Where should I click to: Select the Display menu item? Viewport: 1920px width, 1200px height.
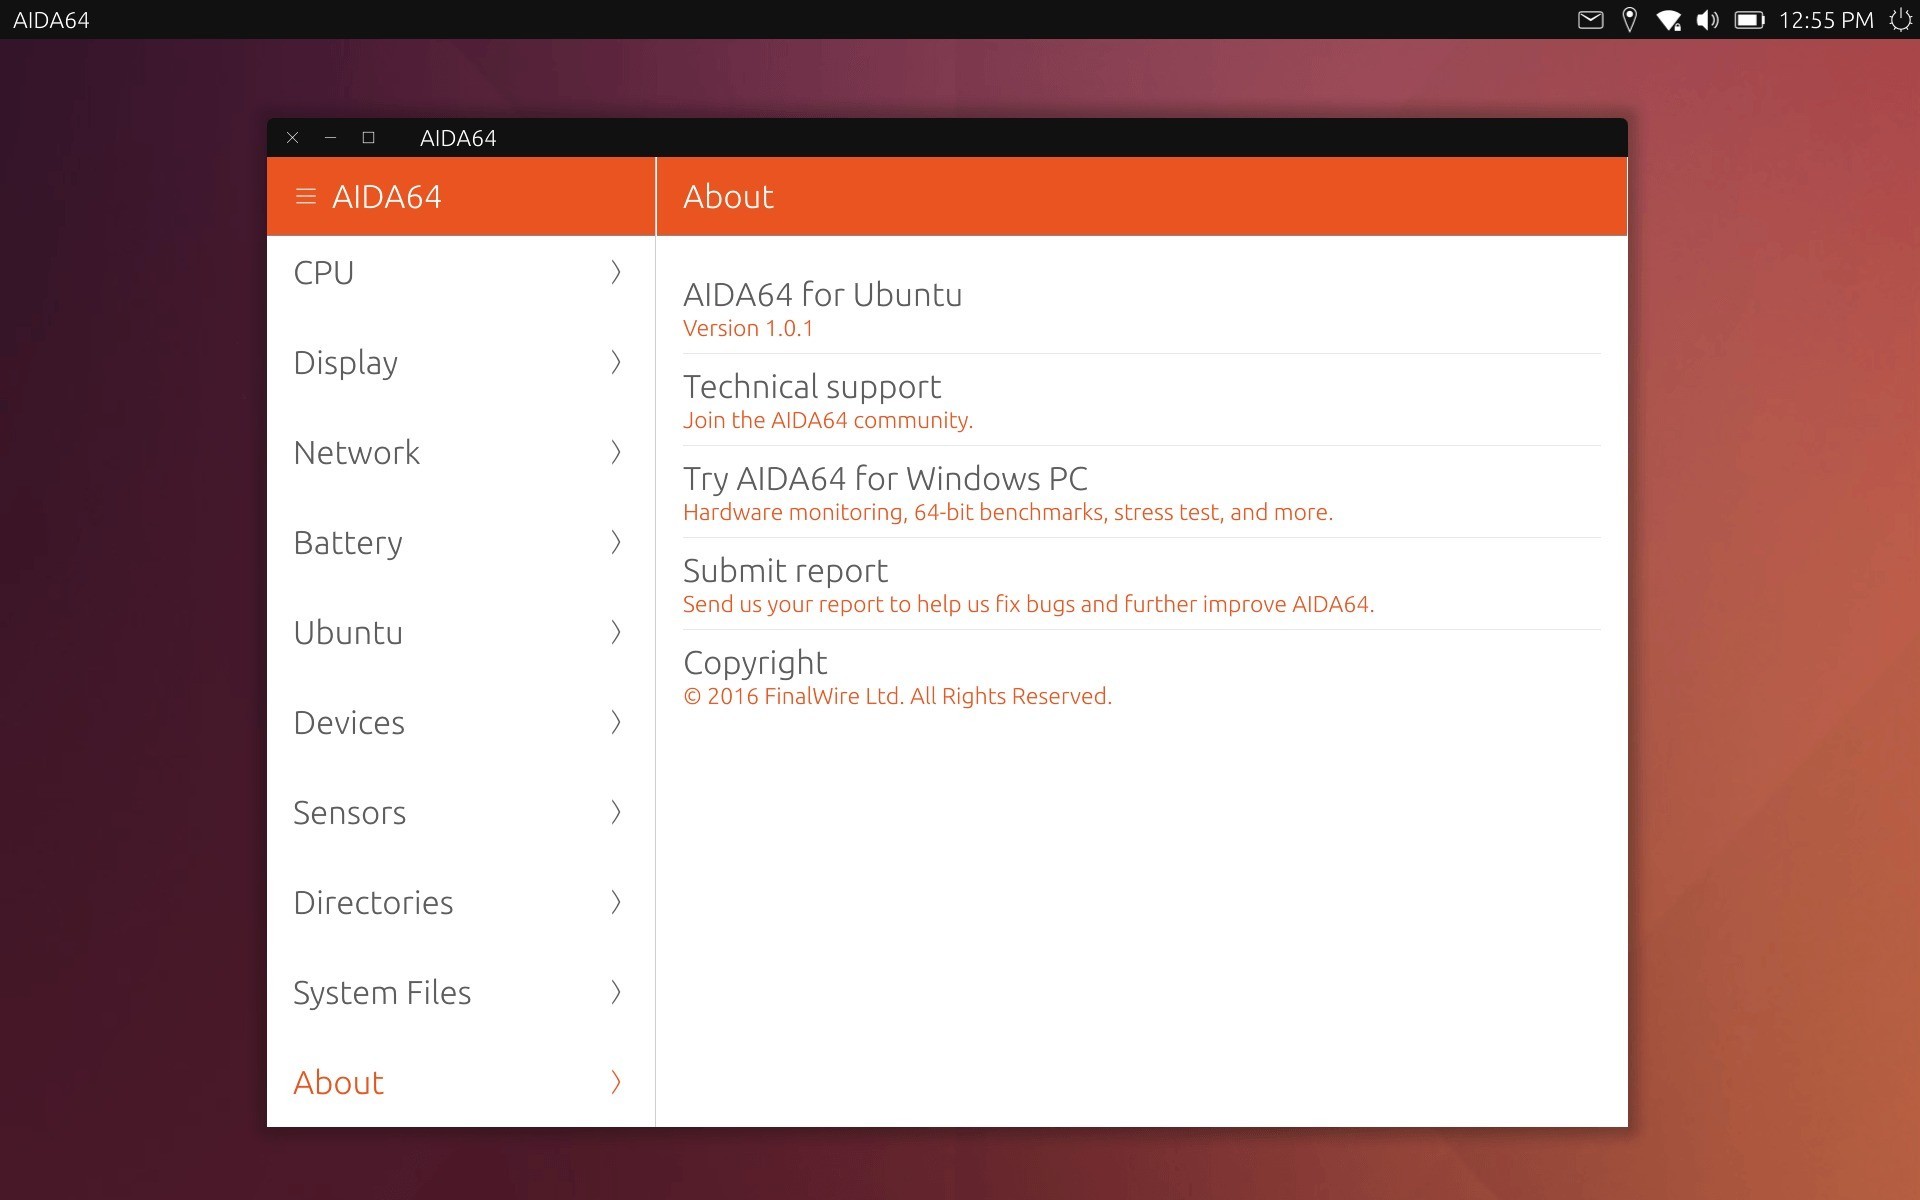pos(346,362)
